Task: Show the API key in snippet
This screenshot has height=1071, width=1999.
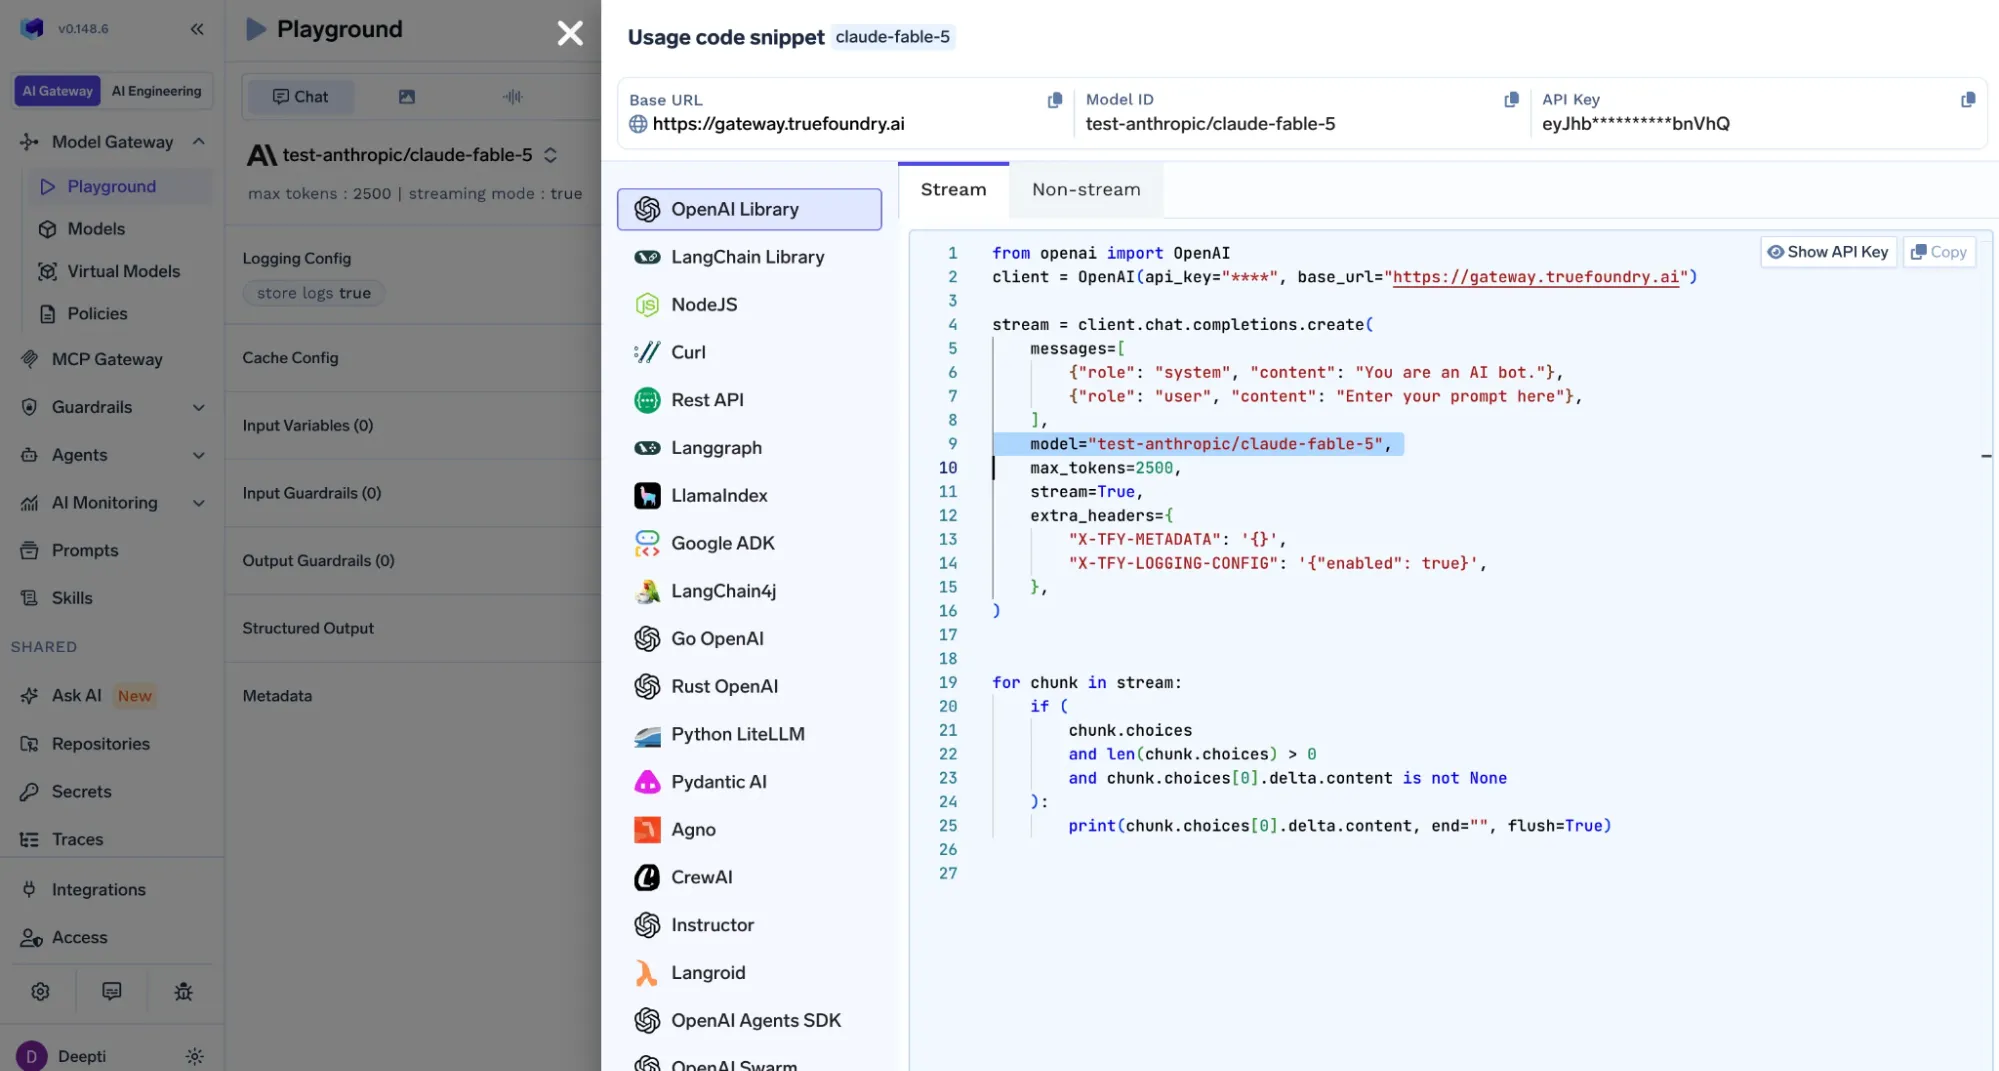Action: [x=1828, y=252]
